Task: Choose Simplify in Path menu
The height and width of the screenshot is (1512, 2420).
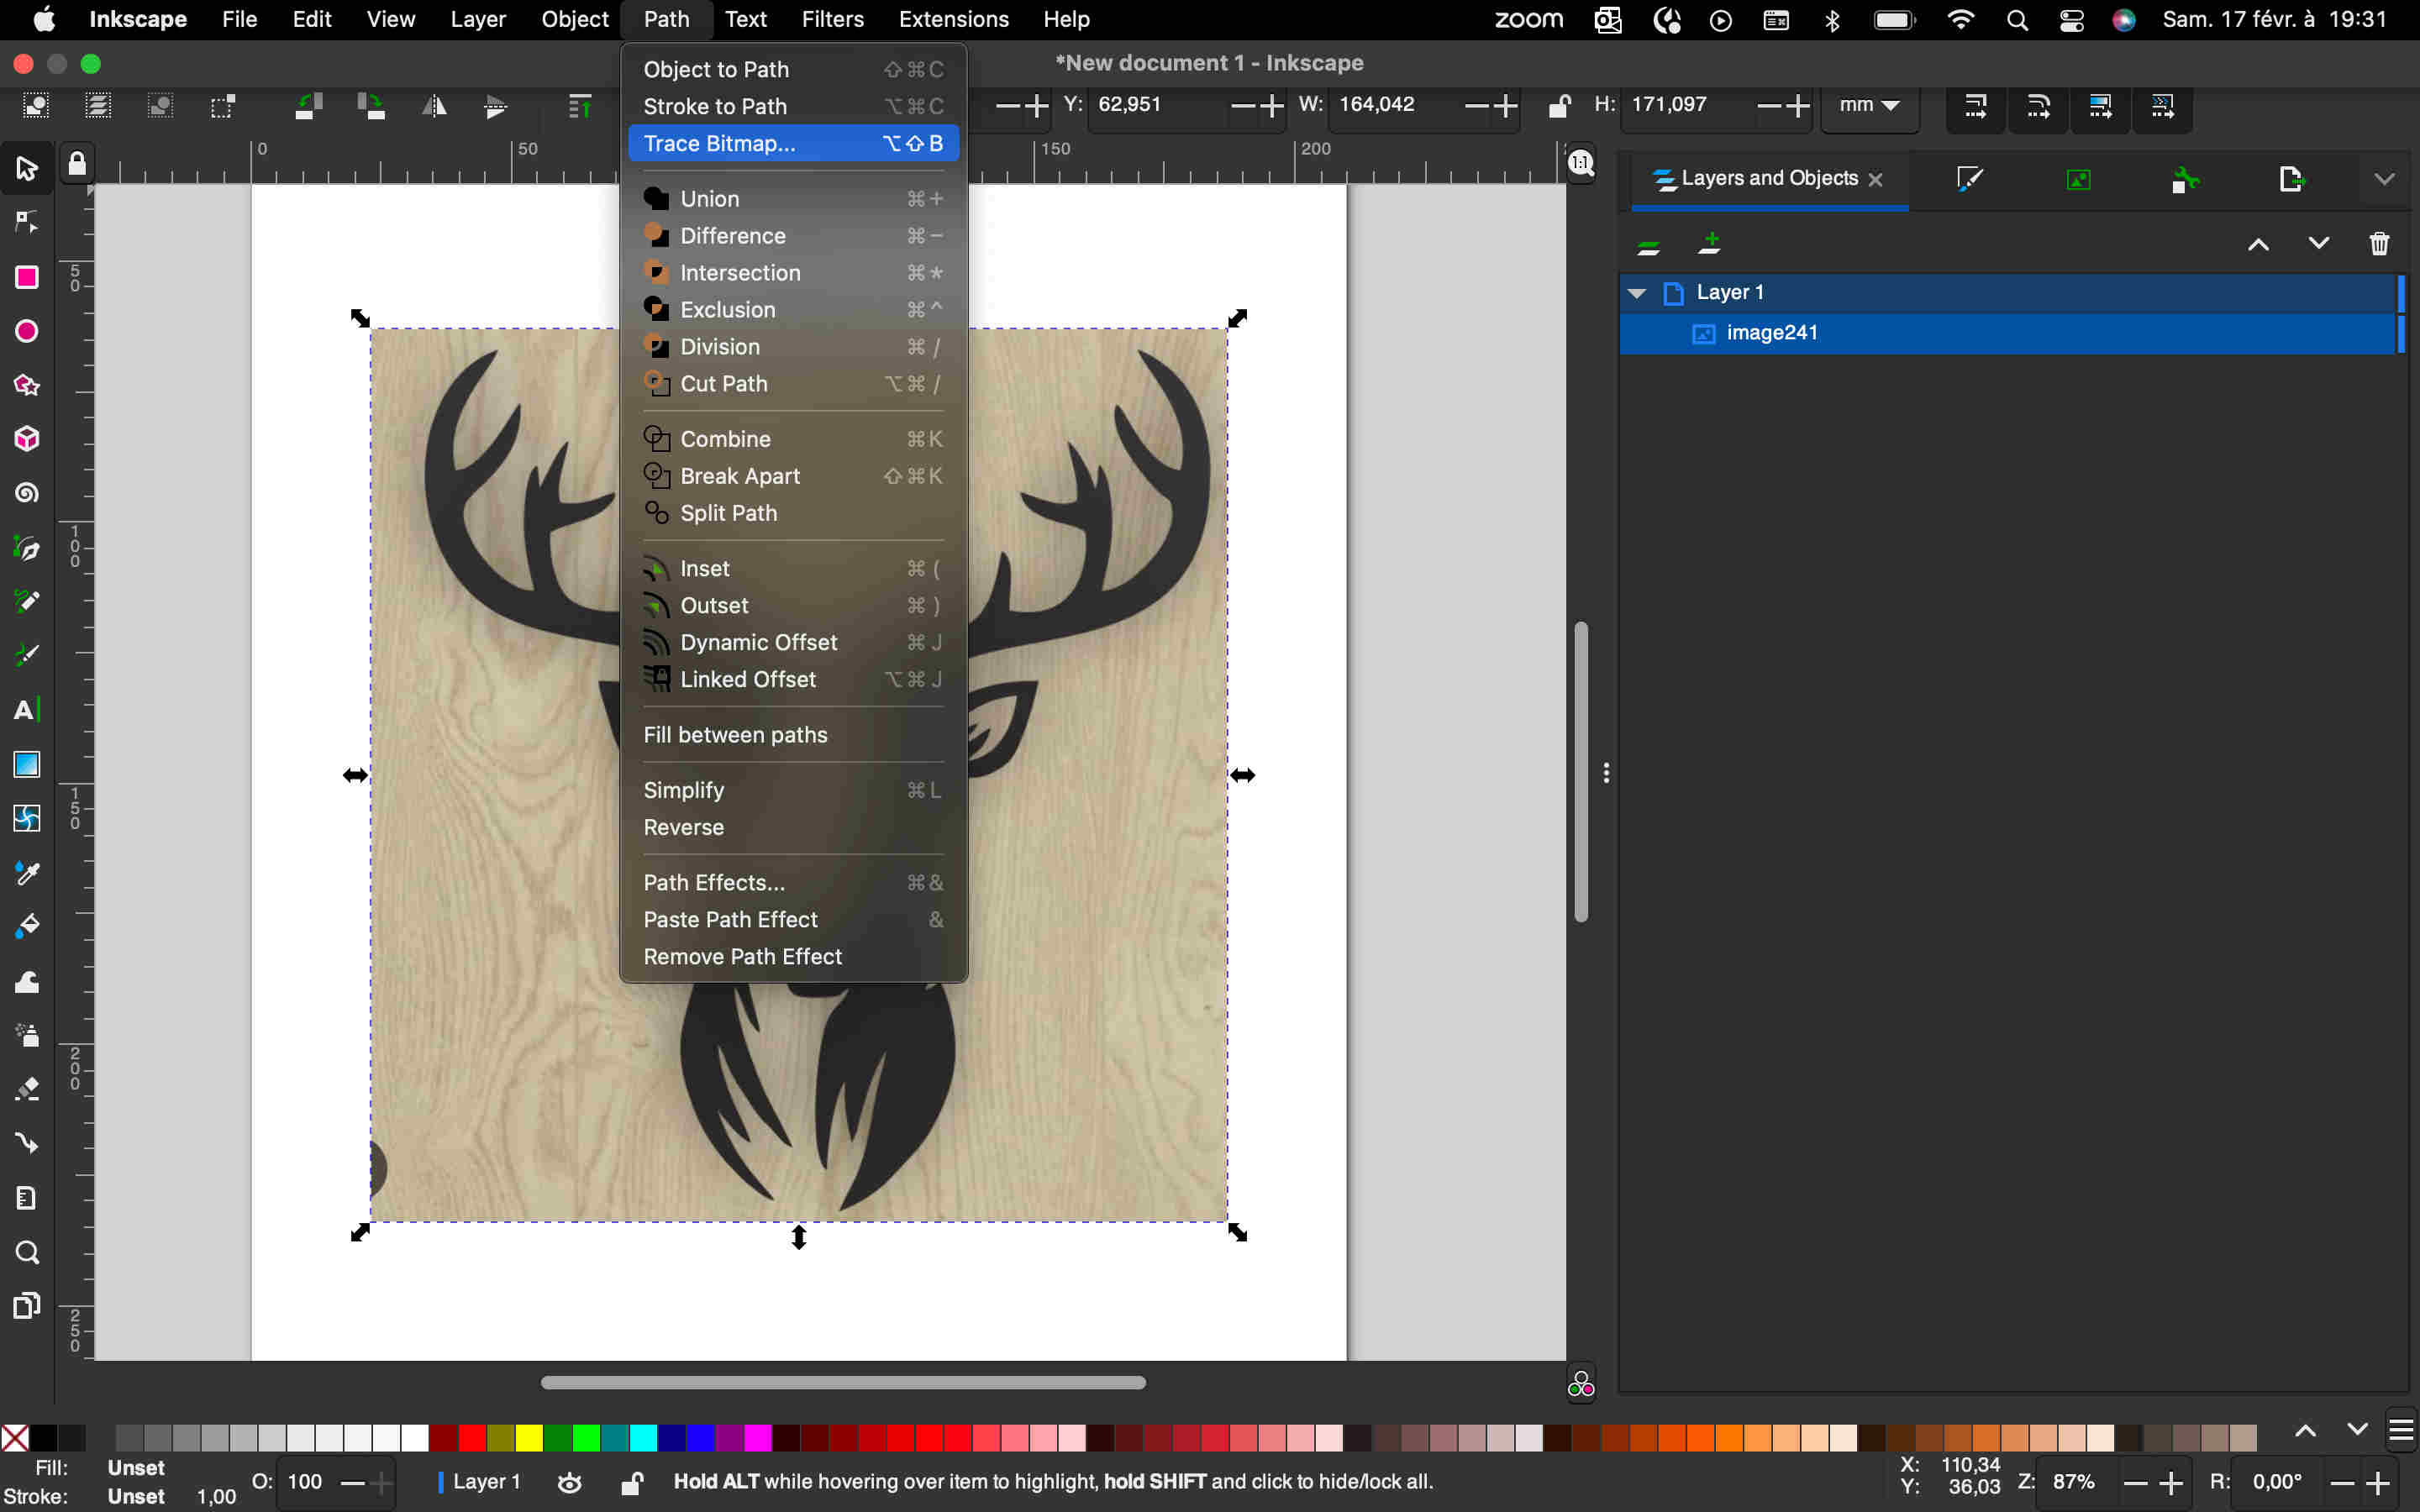Action: point(793,790)
